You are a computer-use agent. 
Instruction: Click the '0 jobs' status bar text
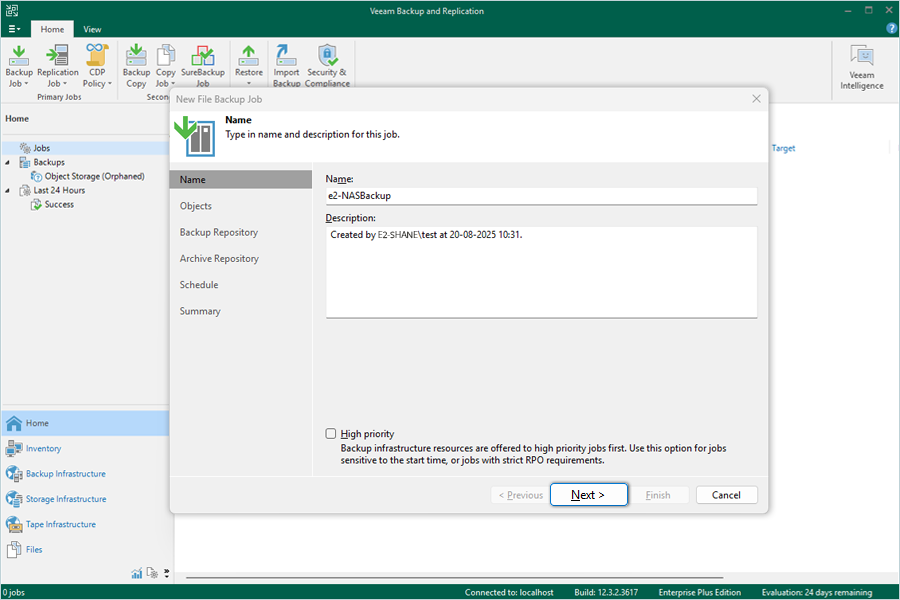point(14,593)
